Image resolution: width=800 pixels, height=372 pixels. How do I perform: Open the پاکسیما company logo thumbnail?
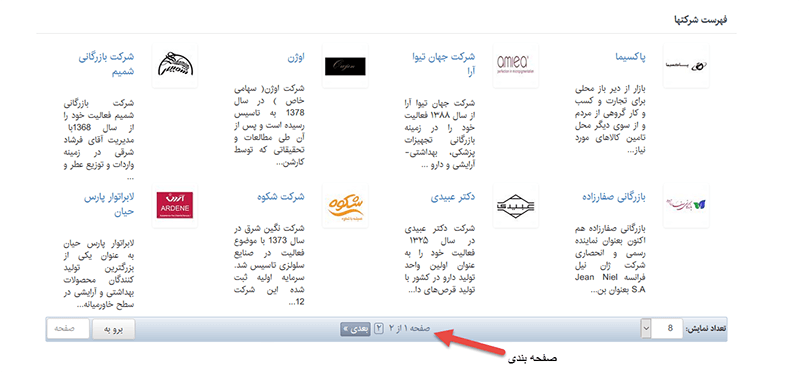(686, 66)
